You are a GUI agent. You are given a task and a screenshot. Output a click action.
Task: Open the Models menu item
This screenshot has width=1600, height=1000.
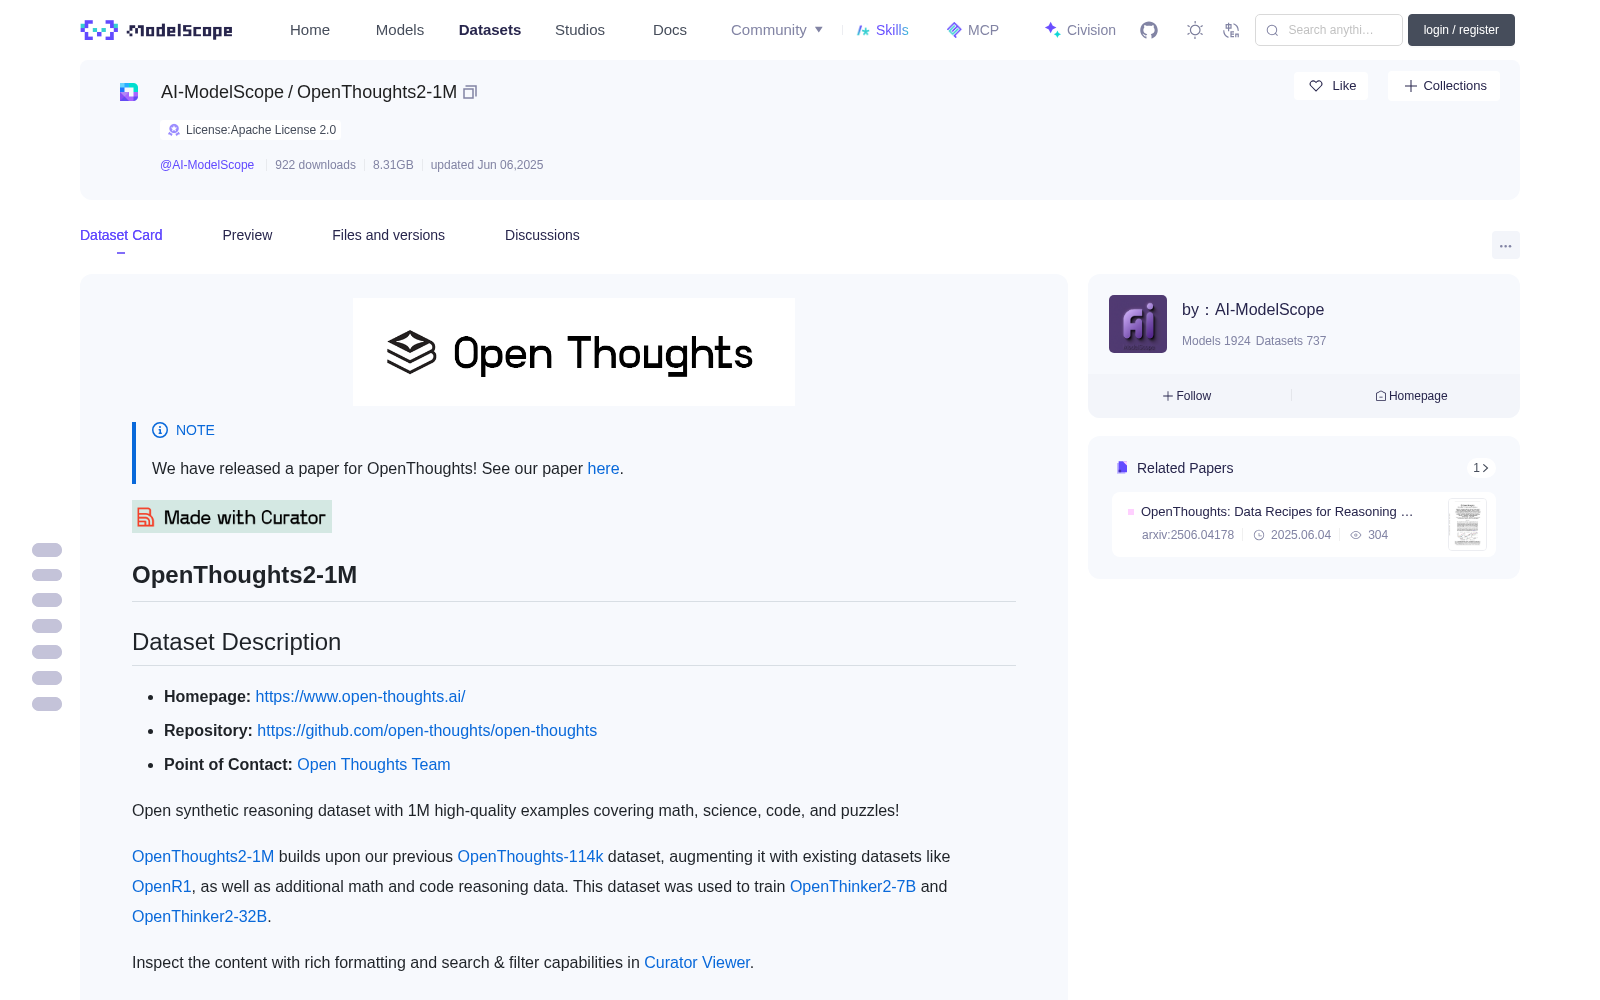[400, 30]
